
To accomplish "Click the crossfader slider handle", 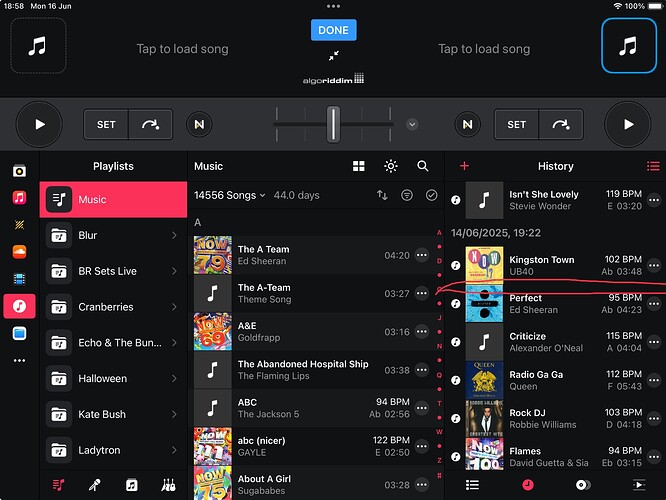I will [333, 124].
